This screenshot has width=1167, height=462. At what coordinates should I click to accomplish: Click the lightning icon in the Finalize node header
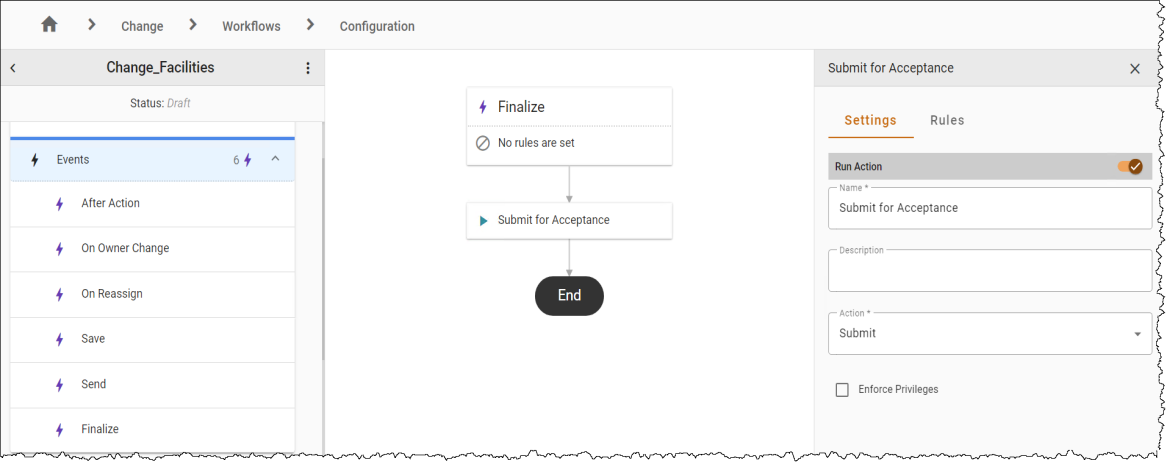pos(482,107)
